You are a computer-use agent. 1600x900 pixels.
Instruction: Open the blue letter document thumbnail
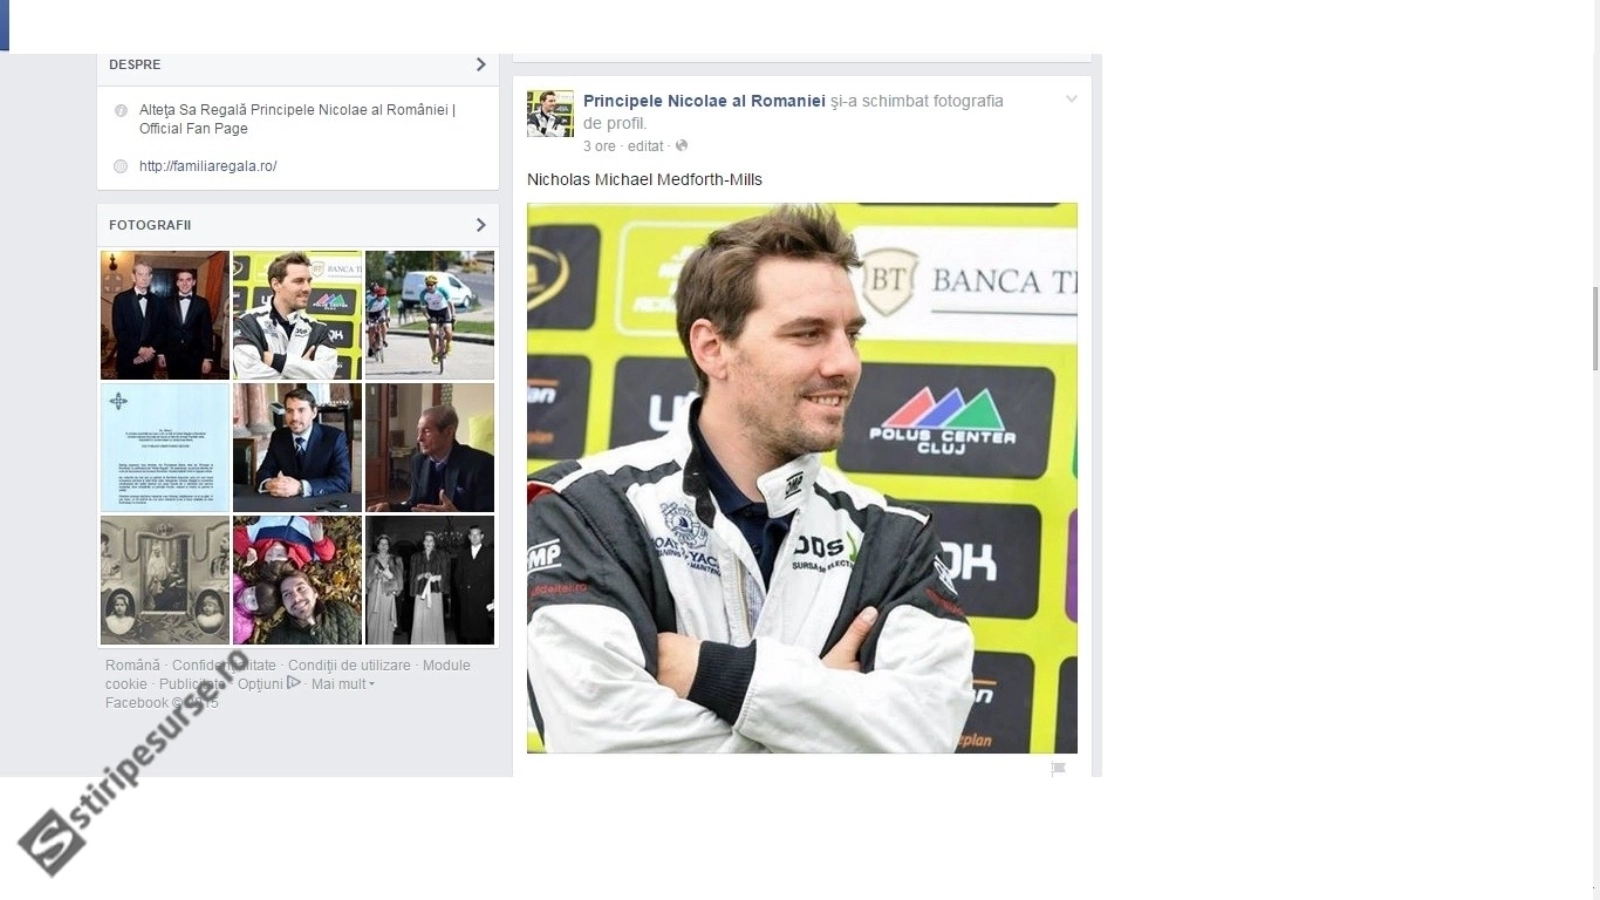pos(165,447)
